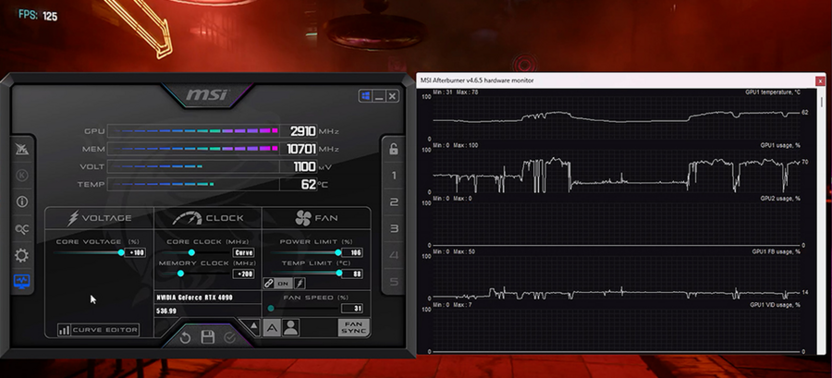
Task: Select profile slot 4
Action: (x=393, y=255)
